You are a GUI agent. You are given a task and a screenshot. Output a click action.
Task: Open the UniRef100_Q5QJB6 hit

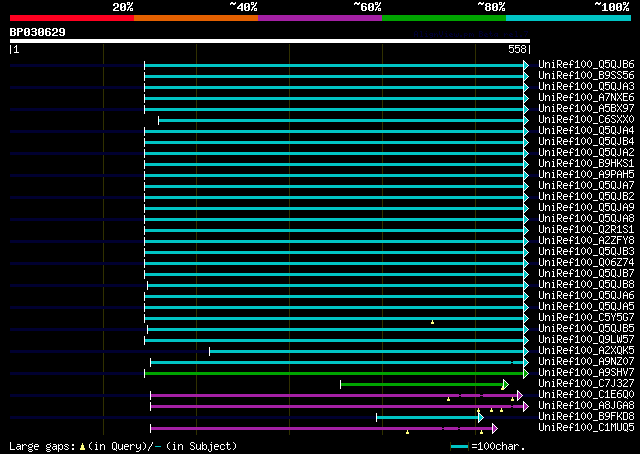(586, 65)
